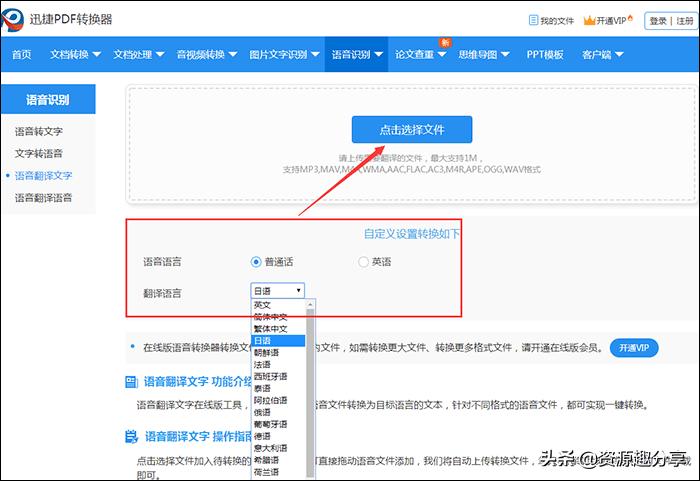
Task: Expand 客户端 menu arrow
Action: pos(619,54)
